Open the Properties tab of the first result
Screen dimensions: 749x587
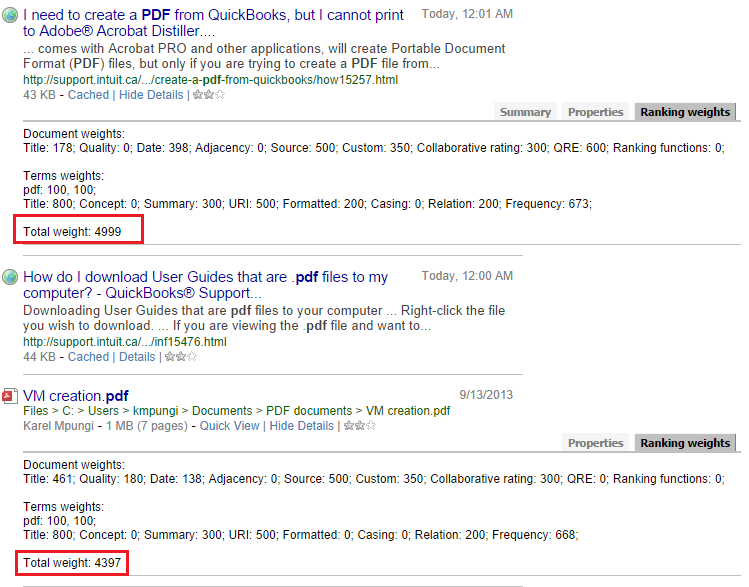pyautogui.click(x=595, y=111)
